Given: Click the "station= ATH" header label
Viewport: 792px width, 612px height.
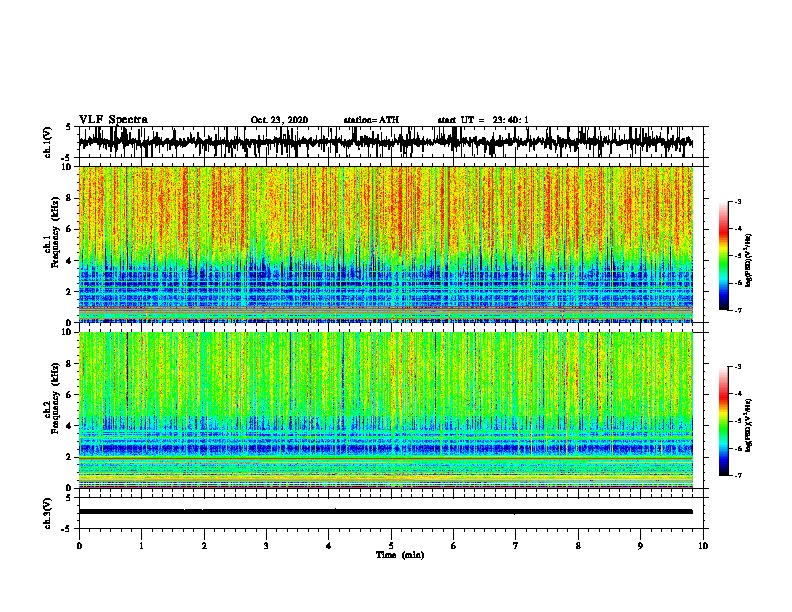Looking at the screenshot, I should click(x=371, y=120).
